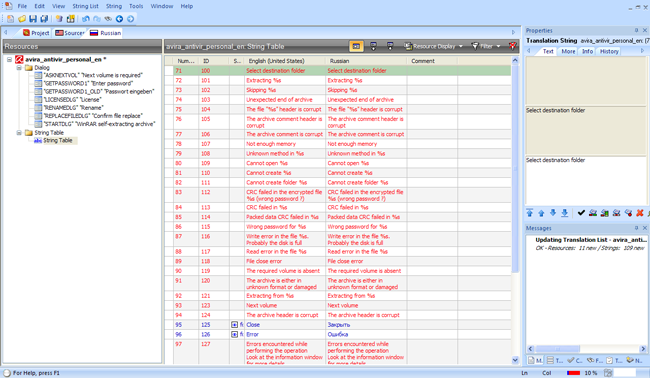Click the Undo toolbar icon

[86, 19]
